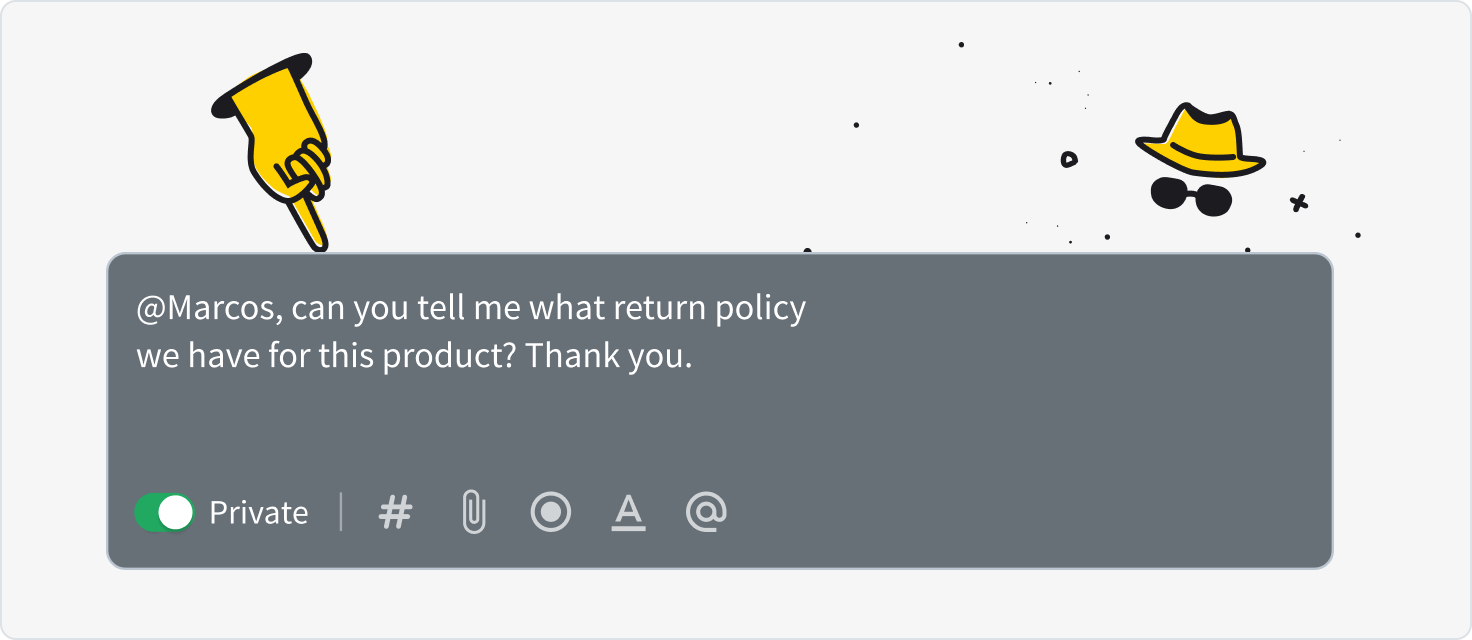Place cursor after "Thank you." text
This screenshot has width=1472, height=640.
pyautogui.click(x=693, y=357)
